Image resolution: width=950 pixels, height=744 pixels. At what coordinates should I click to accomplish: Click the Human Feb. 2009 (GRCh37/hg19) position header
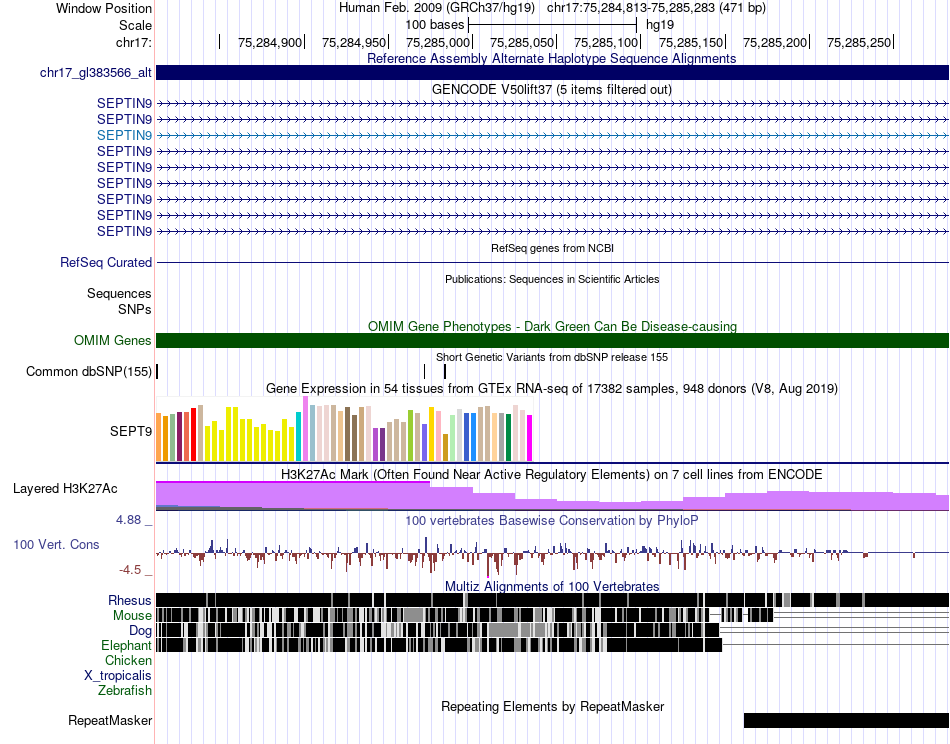click(x=437, y=8)
